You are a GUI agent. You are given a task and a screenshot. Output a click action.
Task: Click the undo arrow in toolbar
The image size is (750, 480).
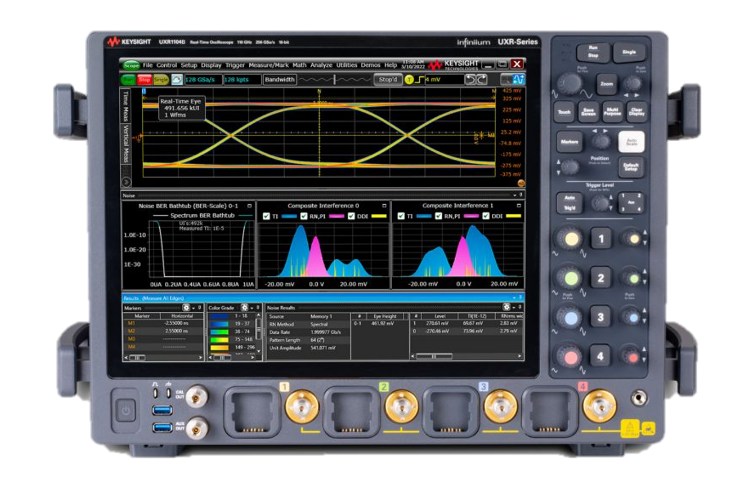471,79
